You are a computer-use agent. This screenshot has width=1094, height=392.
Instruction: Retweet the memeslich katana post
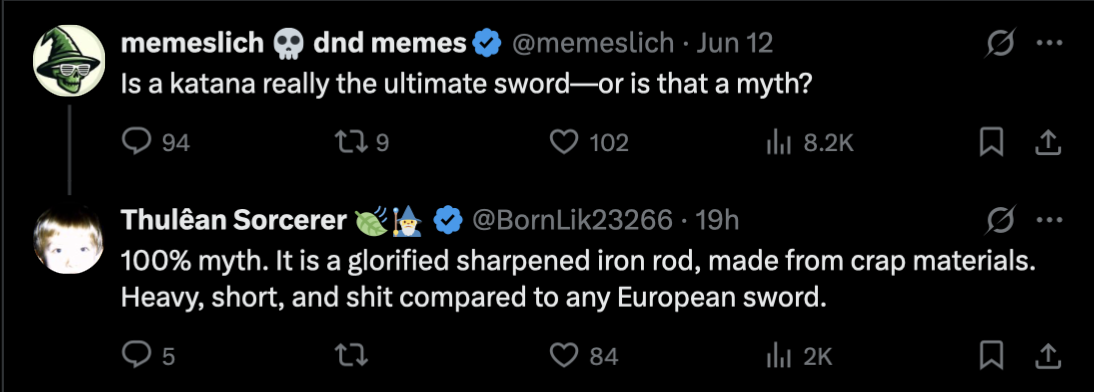[349, 143]
